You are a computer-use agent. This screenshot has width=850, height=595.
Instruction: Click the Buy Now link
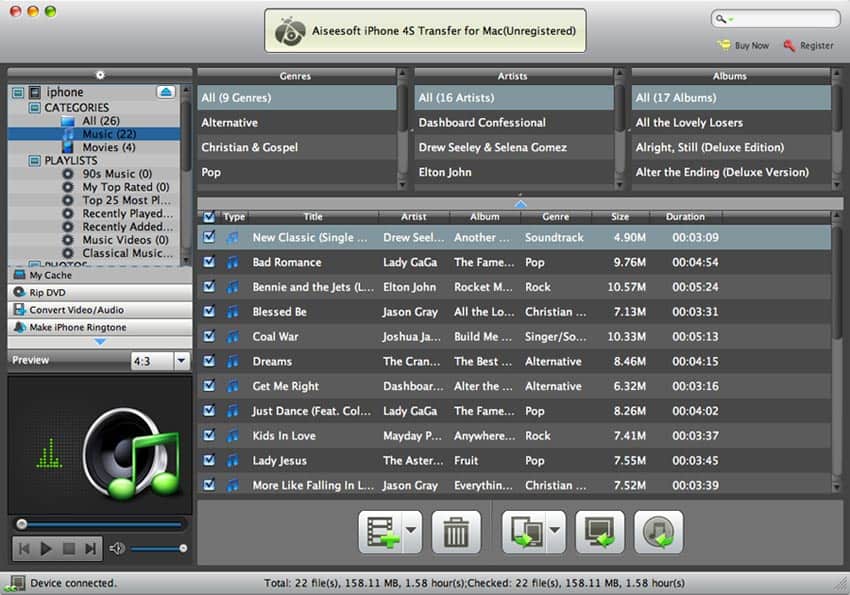(751, 46)
